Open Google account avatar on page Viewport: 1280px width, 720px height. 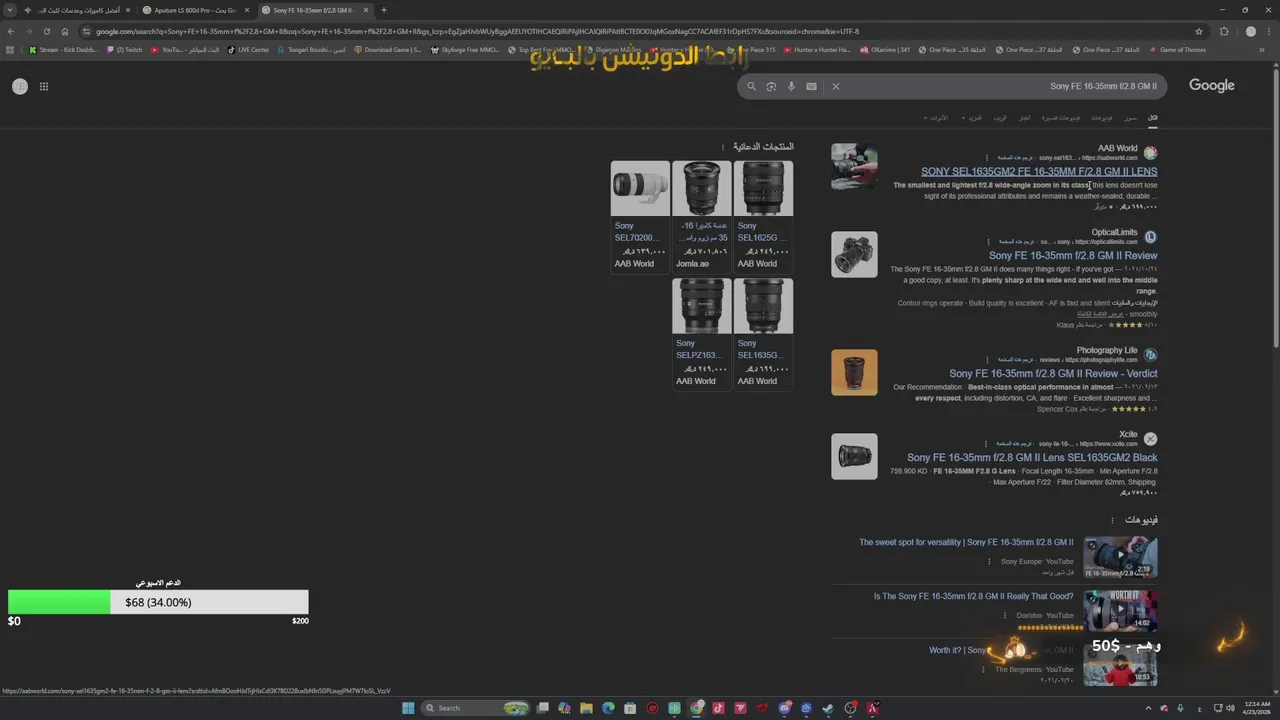(19, 86)
